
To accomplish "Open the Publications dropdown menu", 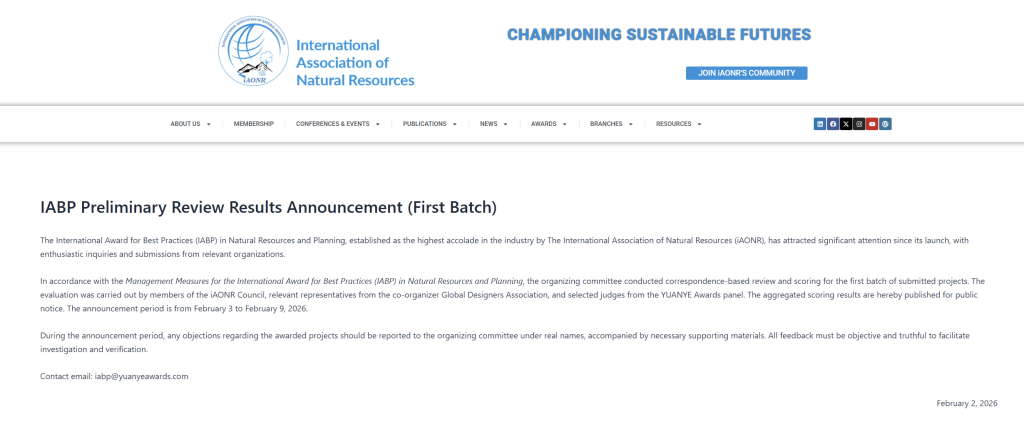I will [429, 124].
